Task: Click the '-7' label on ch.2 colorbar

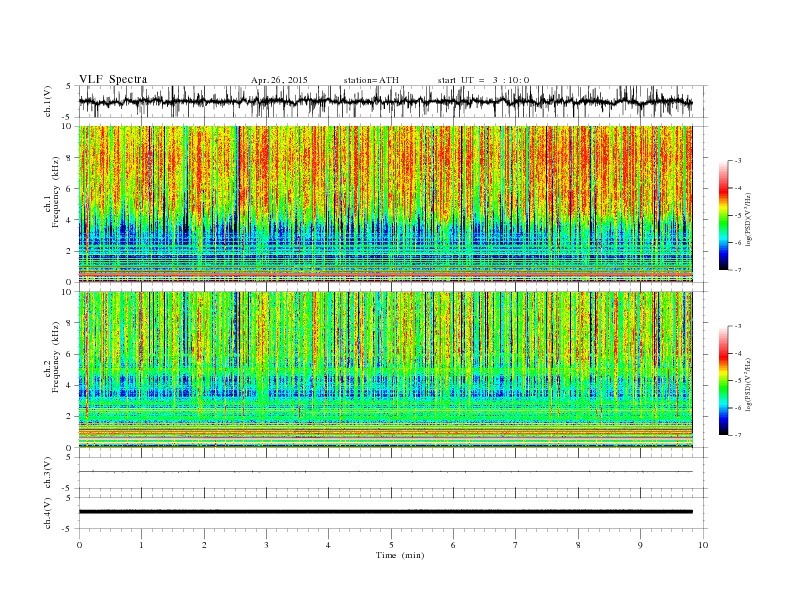Action: [738, 435]
